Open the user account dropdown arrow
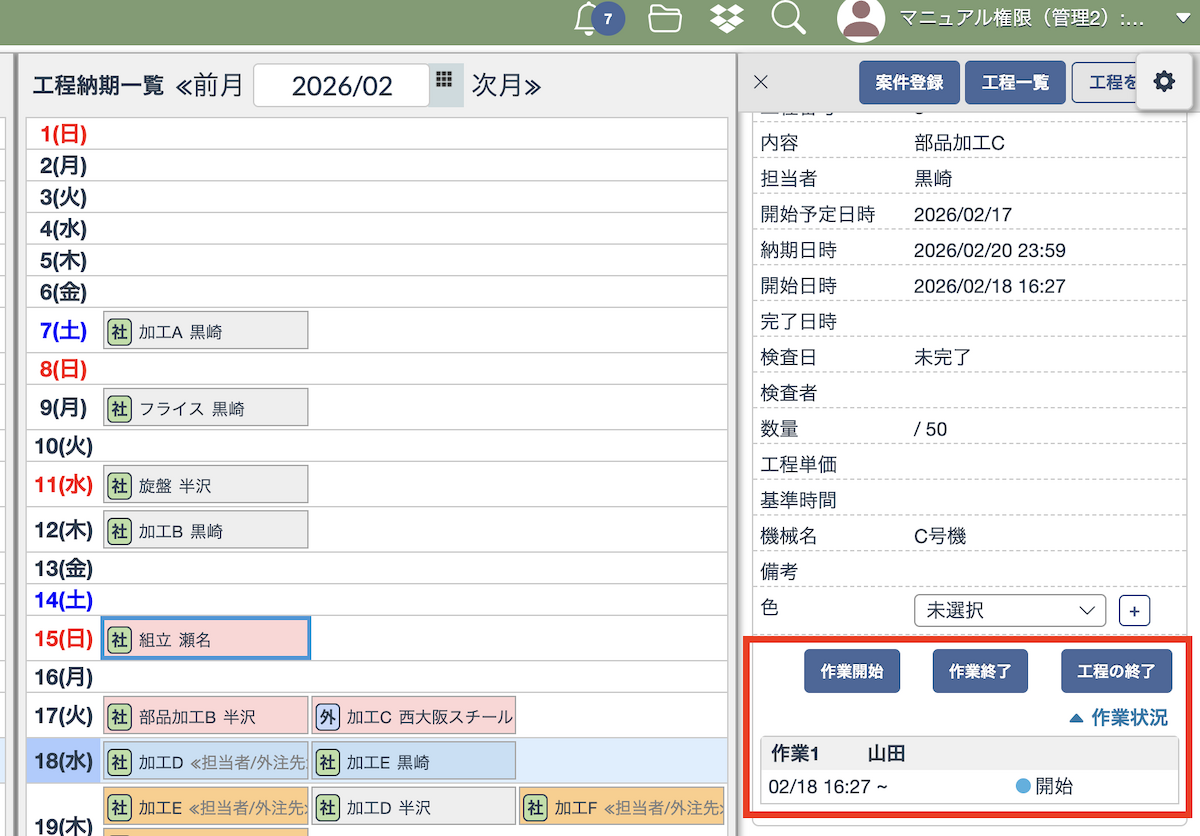Screen dimensions: 1200x836 [1181, 19]
